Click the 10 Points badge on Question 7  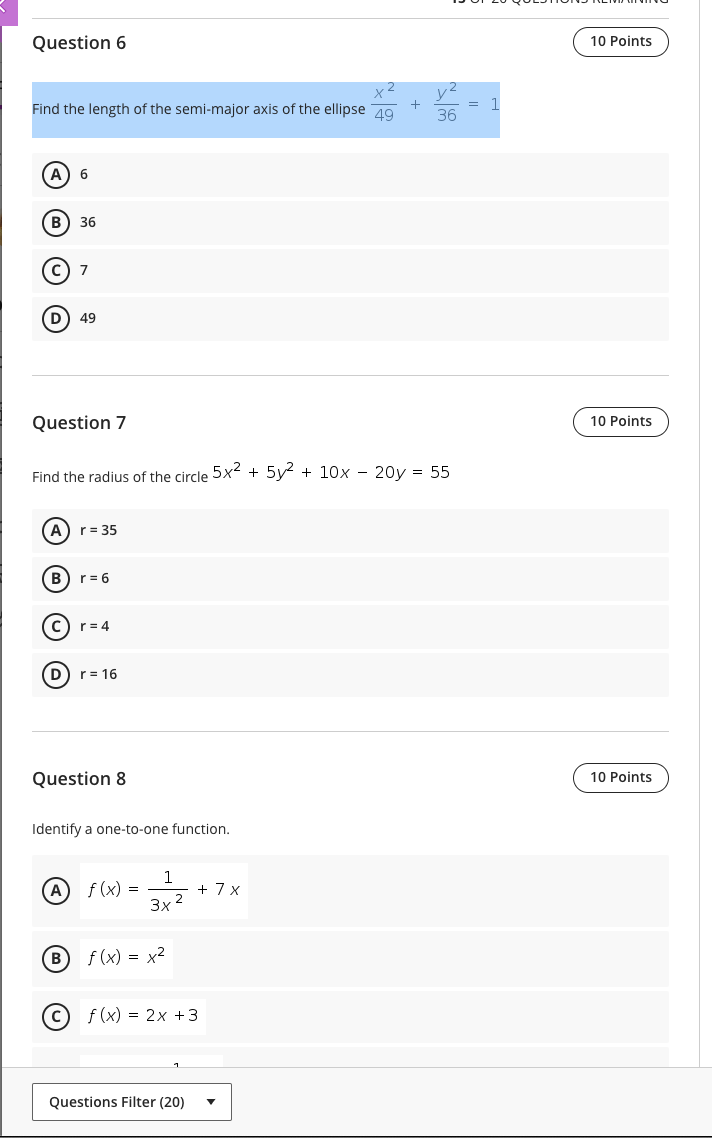point(620,421)
